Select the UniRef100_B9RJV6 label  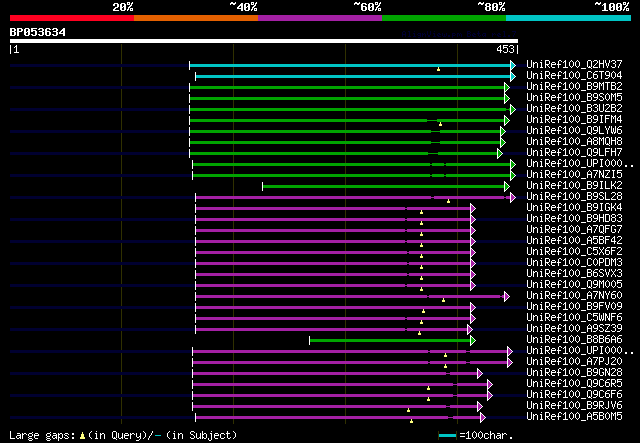[574, 406]
